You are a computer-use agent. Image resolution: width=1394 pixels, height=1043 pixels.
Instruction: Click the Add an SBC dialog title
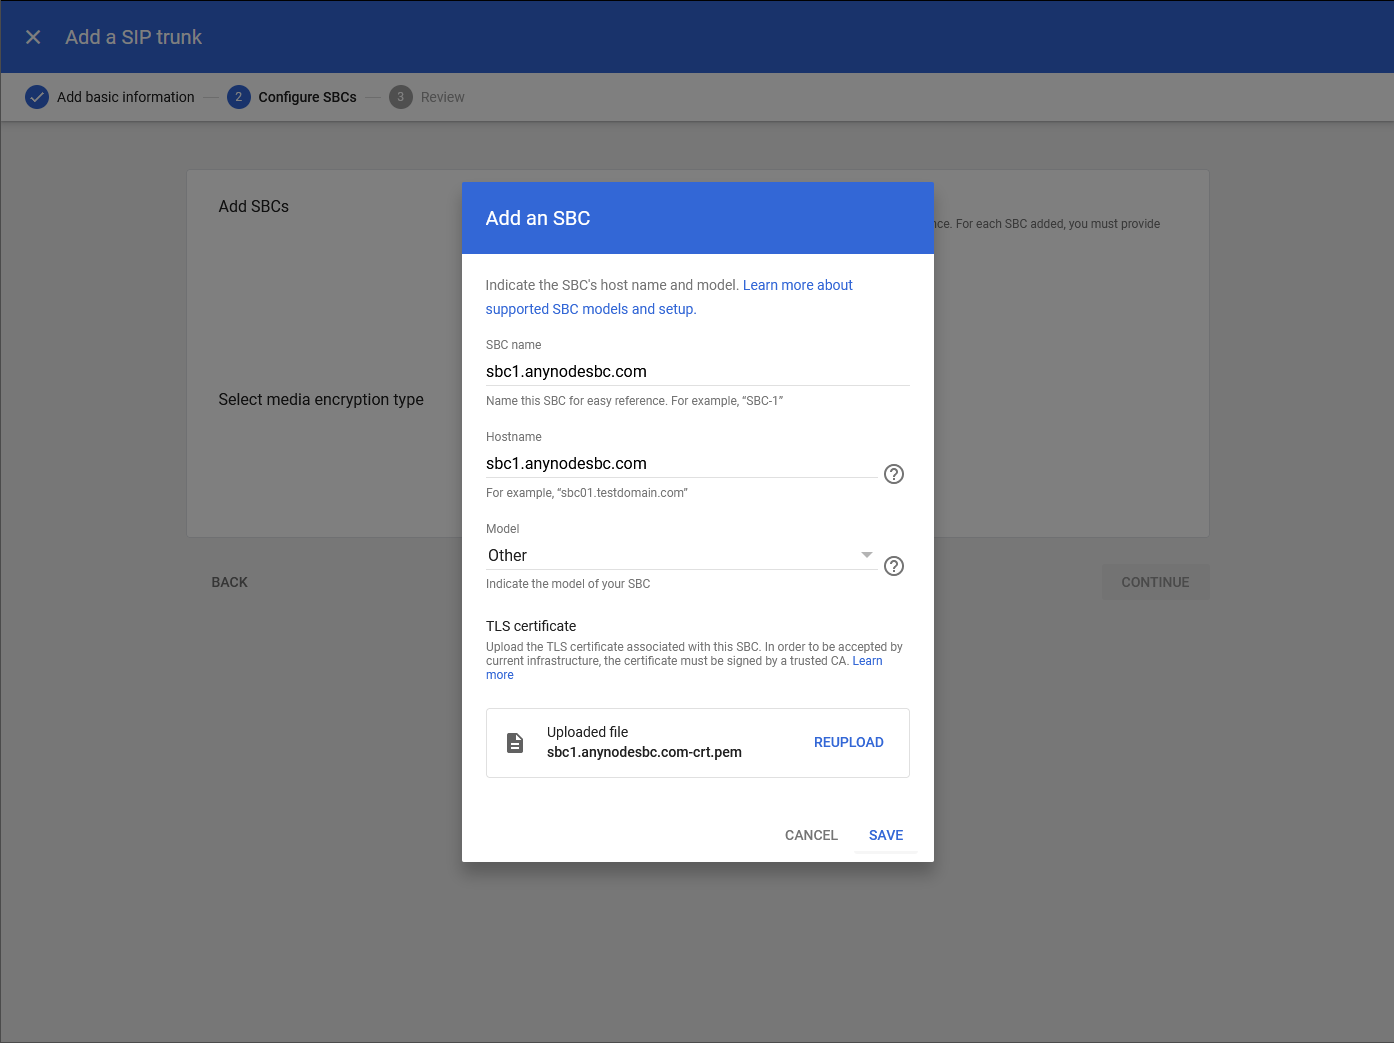click(538, 218)
